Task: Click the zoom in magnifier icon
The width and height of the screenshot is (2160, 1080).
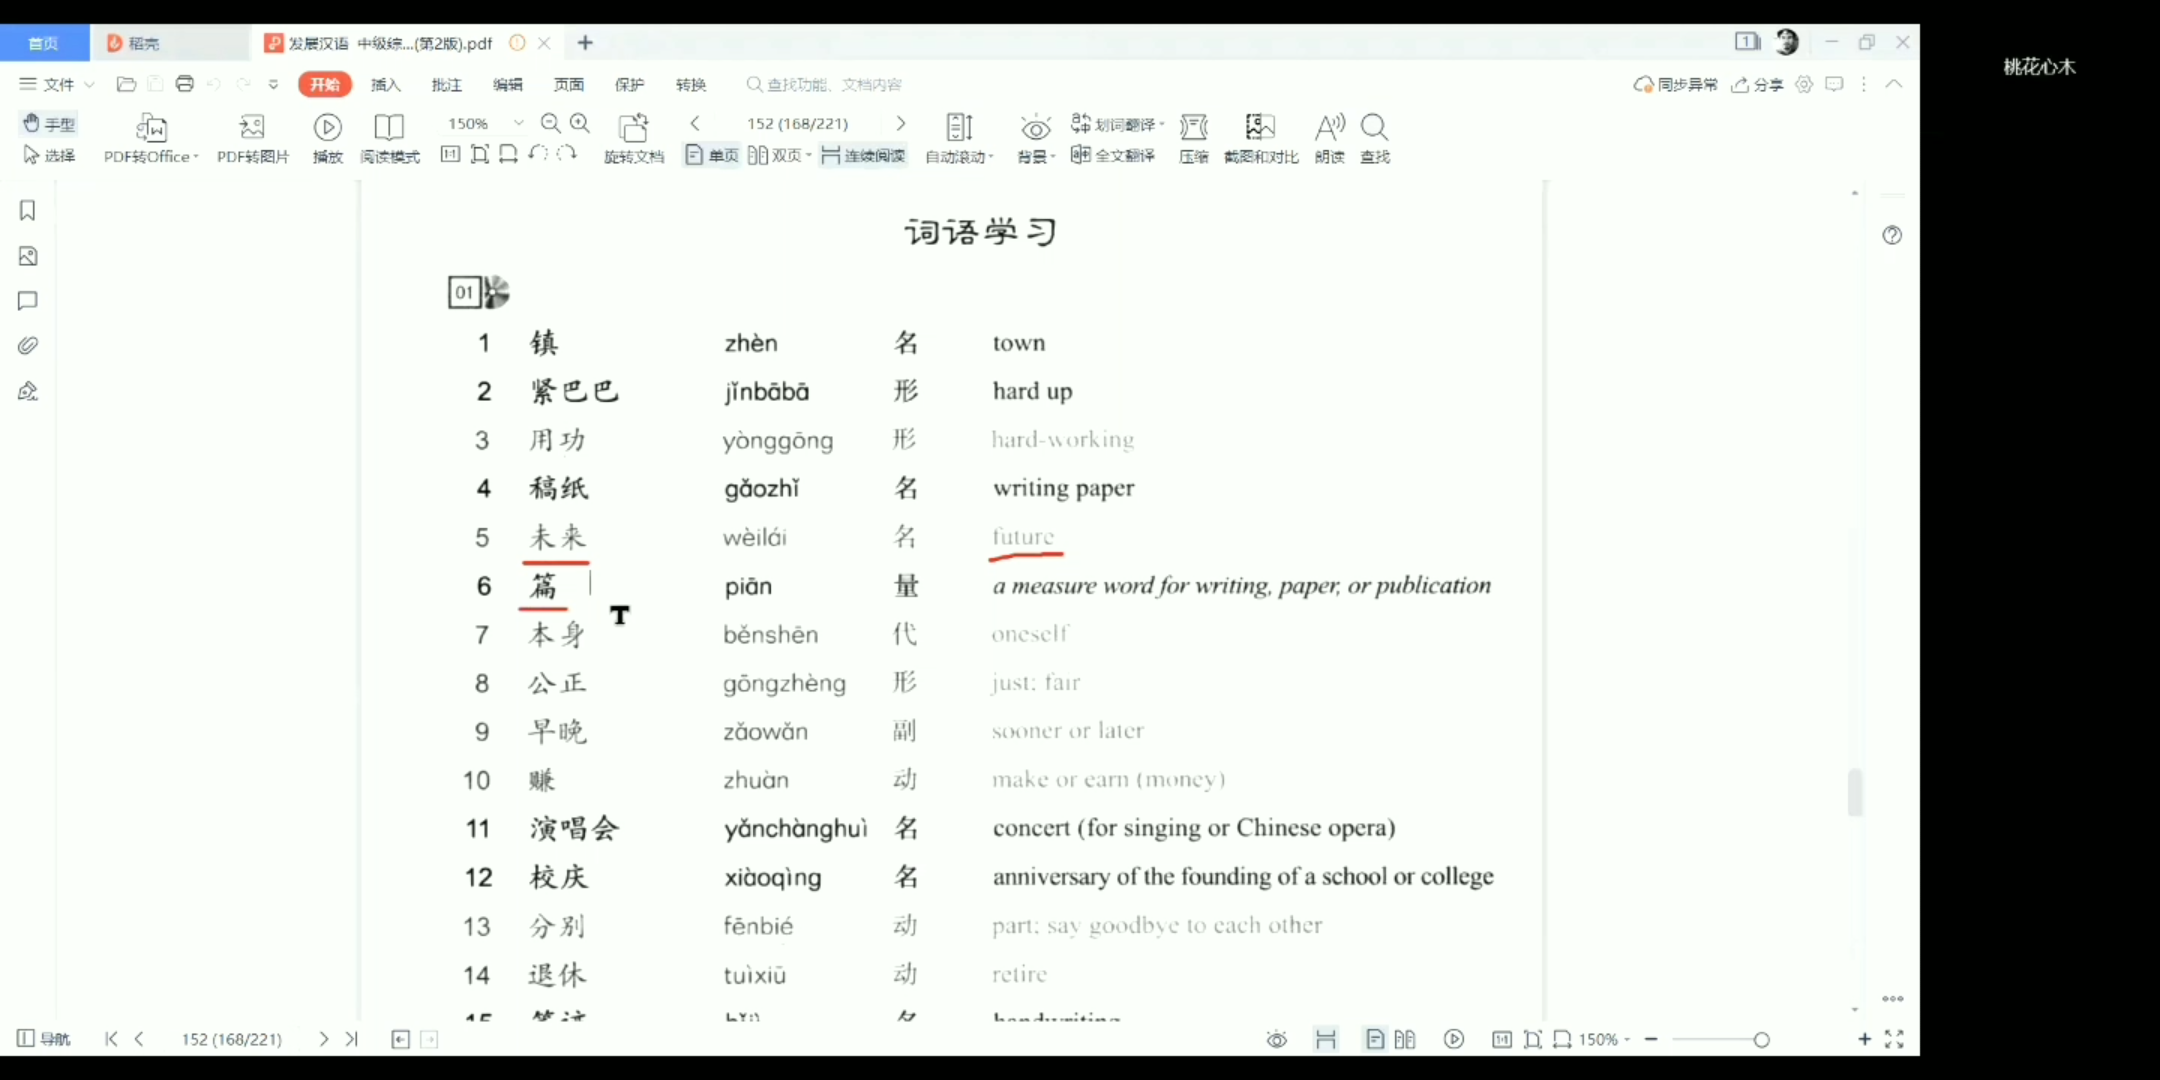Action: coord(580,123)
